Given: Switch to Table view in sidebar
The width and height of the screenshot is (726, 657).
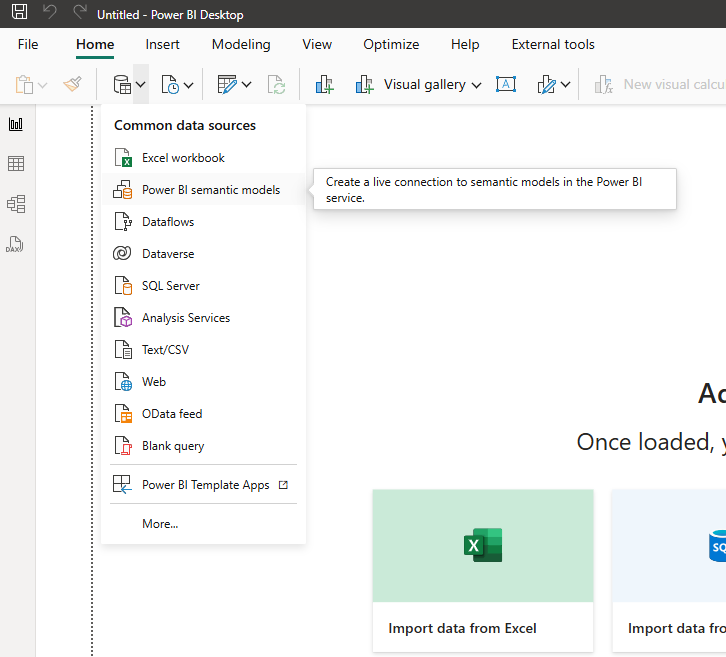Looking at the screenshot, I should click(x=16, y=163).
